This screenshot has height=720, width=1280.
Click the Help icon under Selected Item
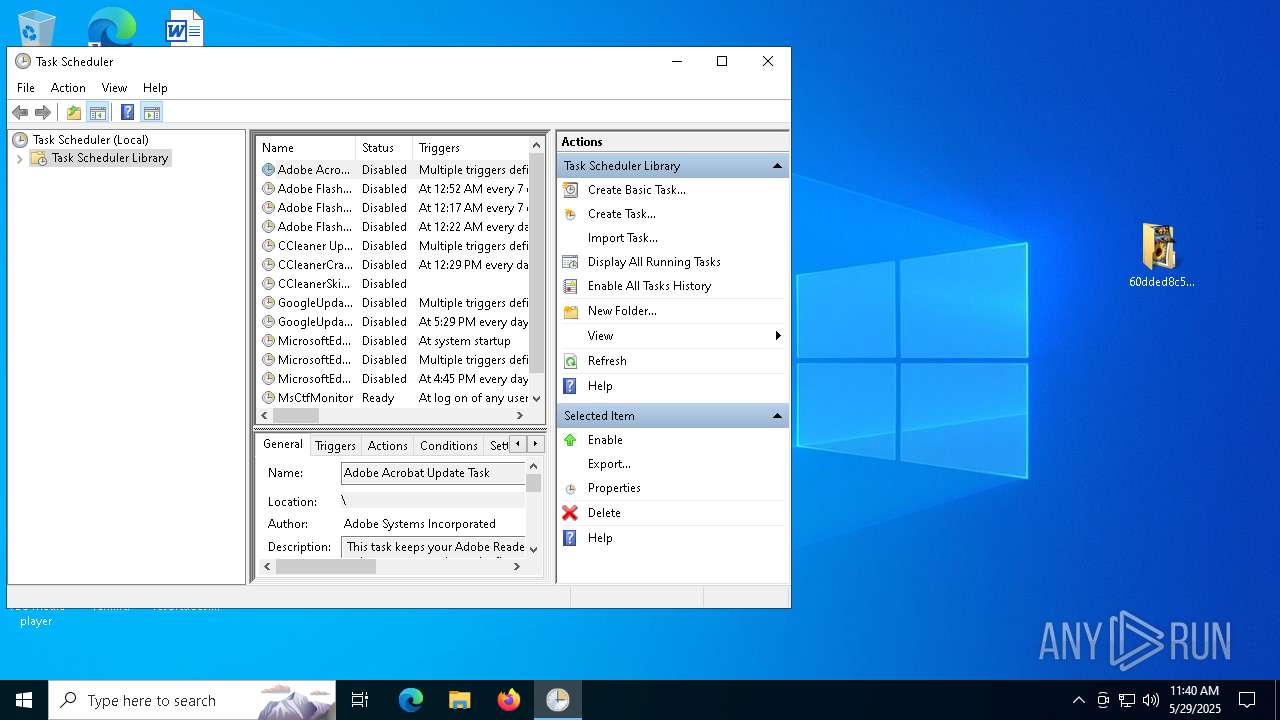[x=570, y=538]
